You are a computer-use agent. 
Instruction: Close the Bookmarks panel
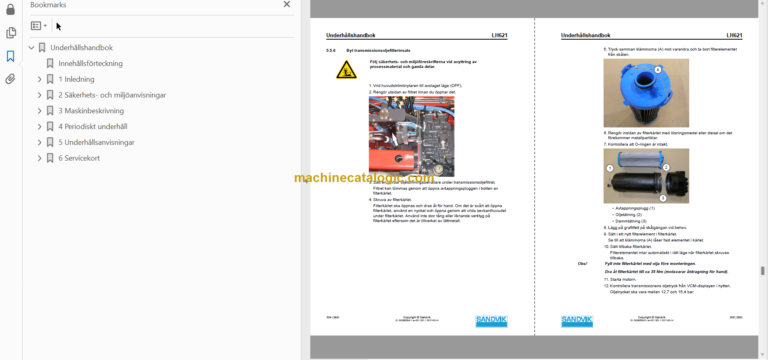tap(287, 4)
